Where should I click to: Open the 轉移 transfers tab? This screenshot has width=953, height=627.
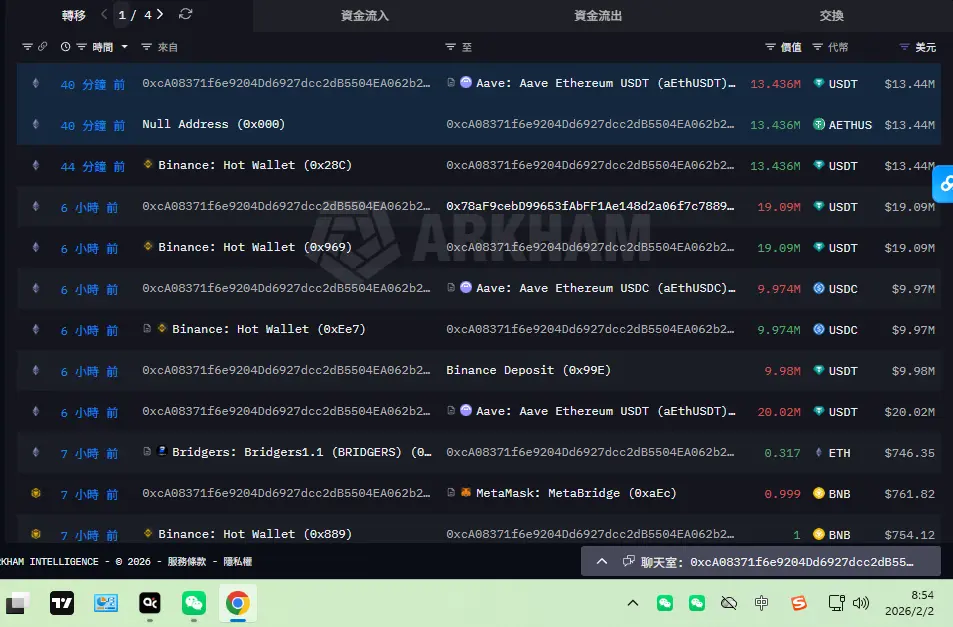tap(74, 15)
